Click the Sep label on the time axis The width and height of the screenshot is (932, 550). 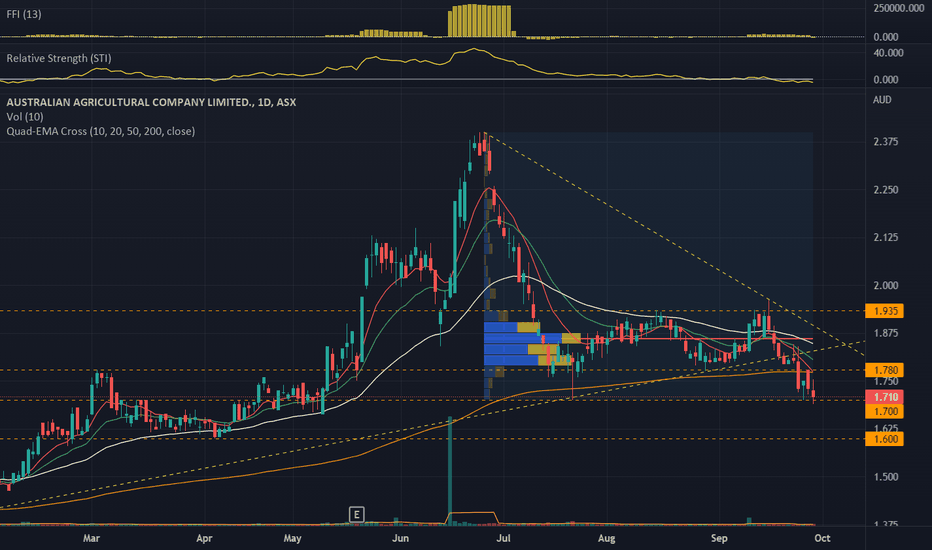point(719,538)
